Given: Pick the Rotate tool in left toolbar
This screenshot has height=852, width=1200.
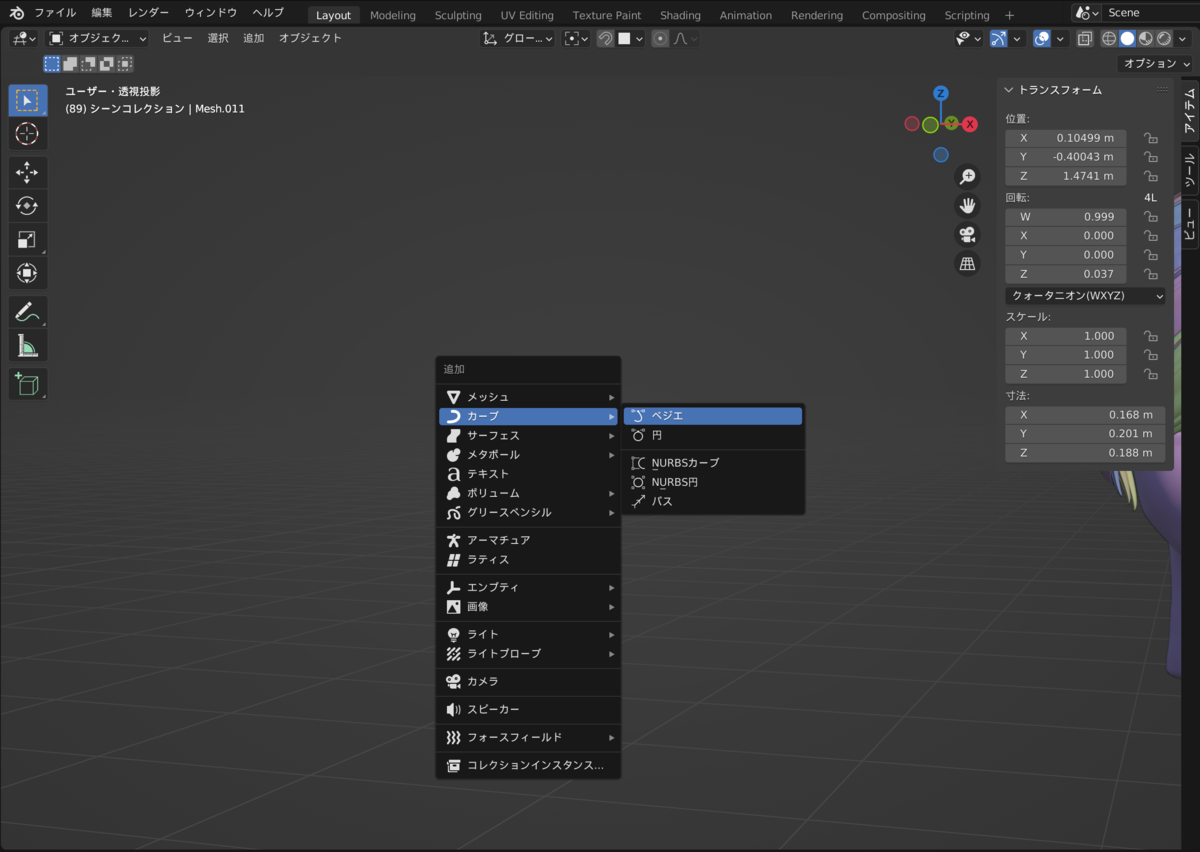Looking at the screenshot, I should tap(27, 206).
